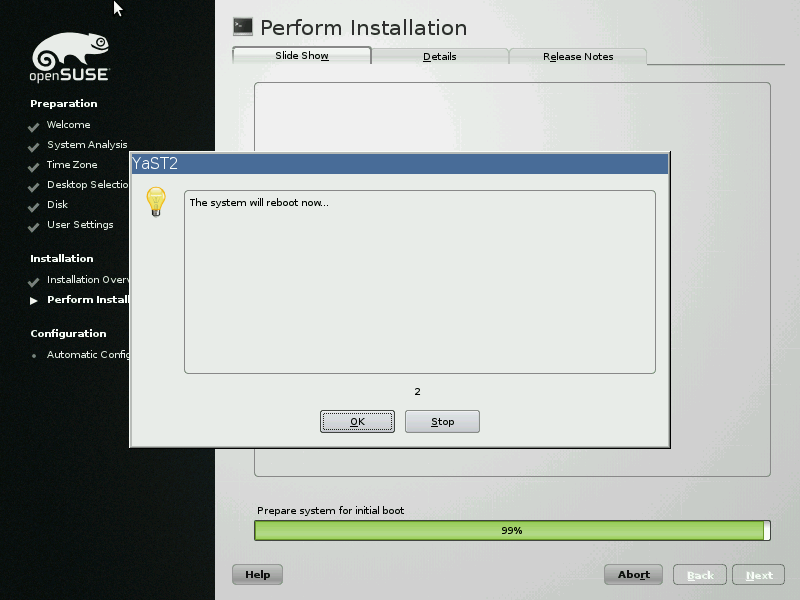The height and width of the screenshot is (600, 800).
Task: Click the checkmark icon beside System Analysis
Action: (34, 146)
